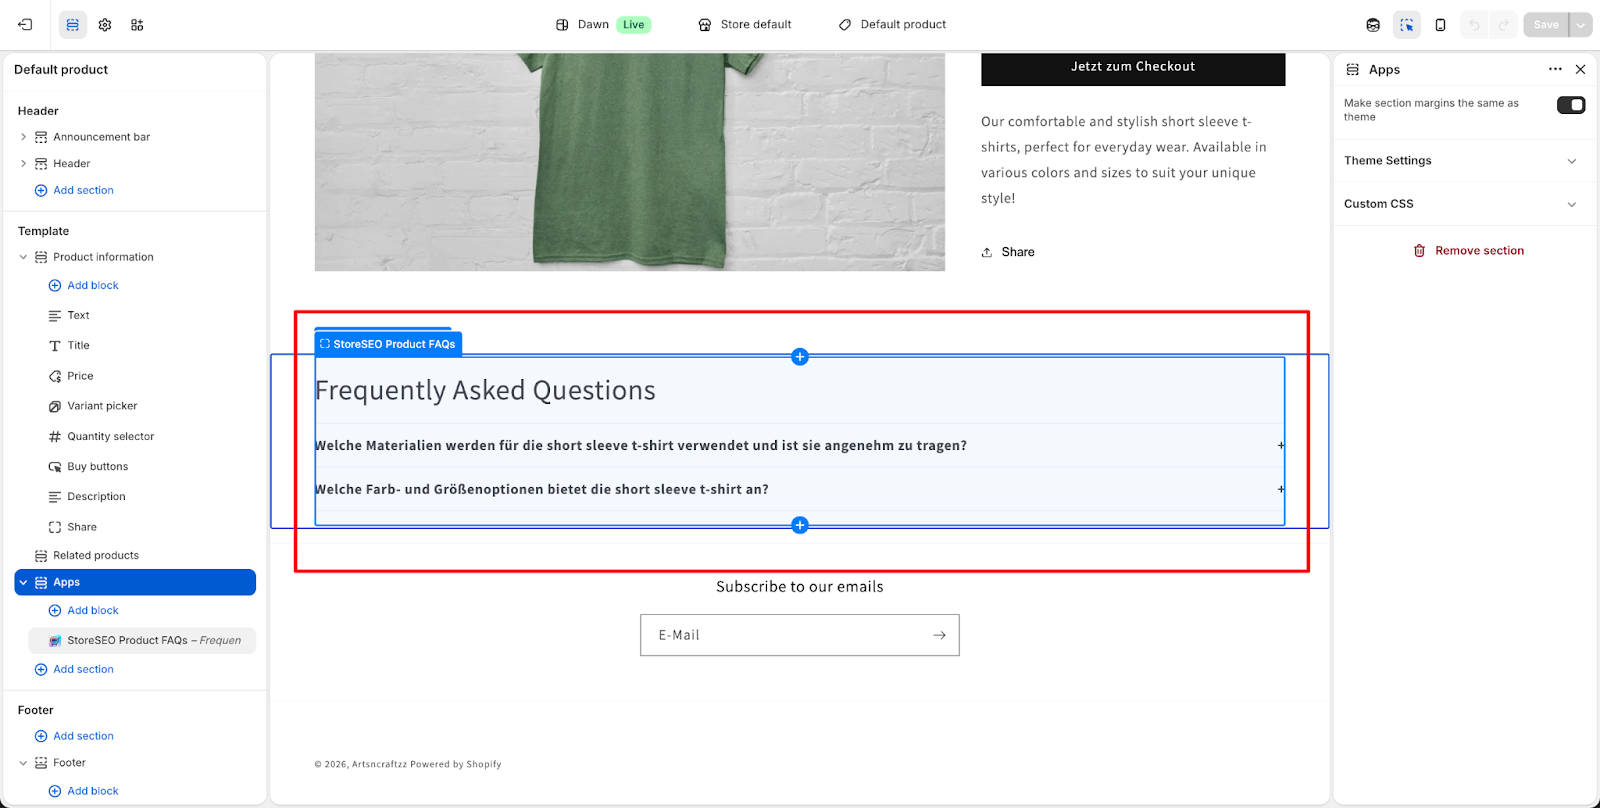Collapse the Product information section
Image resolution: width=1600 pixels, height=808 pixels.
tap(23, 257)
